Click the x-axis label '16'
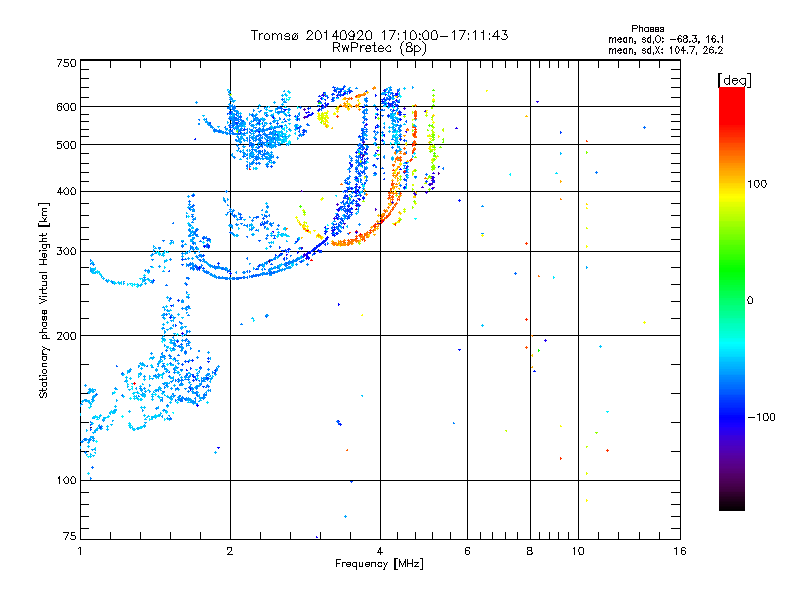 tap(680, 551)
